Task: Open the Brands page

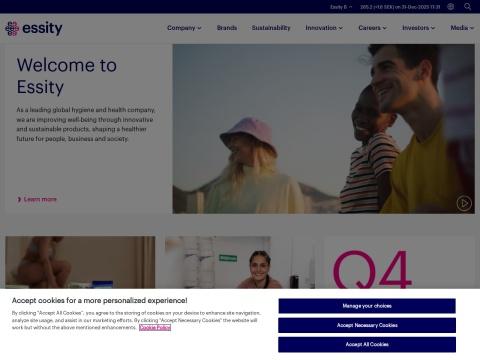Action: tap(227, 28)
